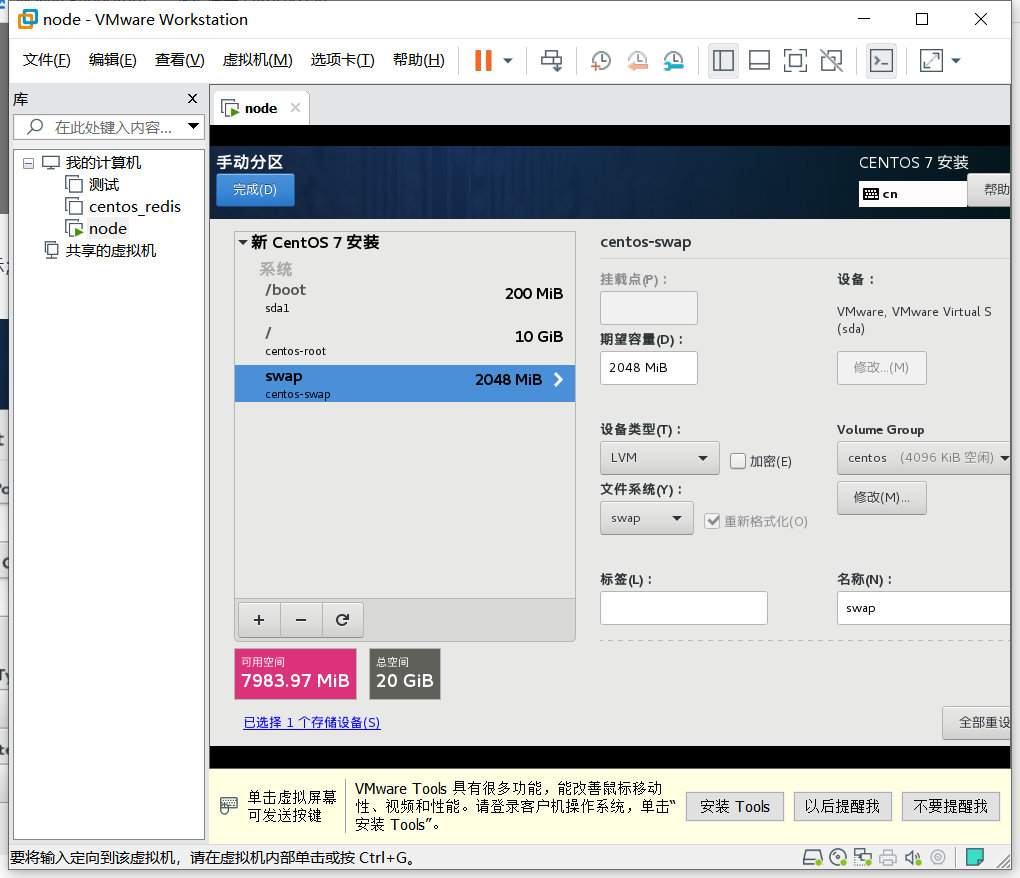Add a new mount point with plus
Screen dimensions: 1020x878
[x=259, y=620]
